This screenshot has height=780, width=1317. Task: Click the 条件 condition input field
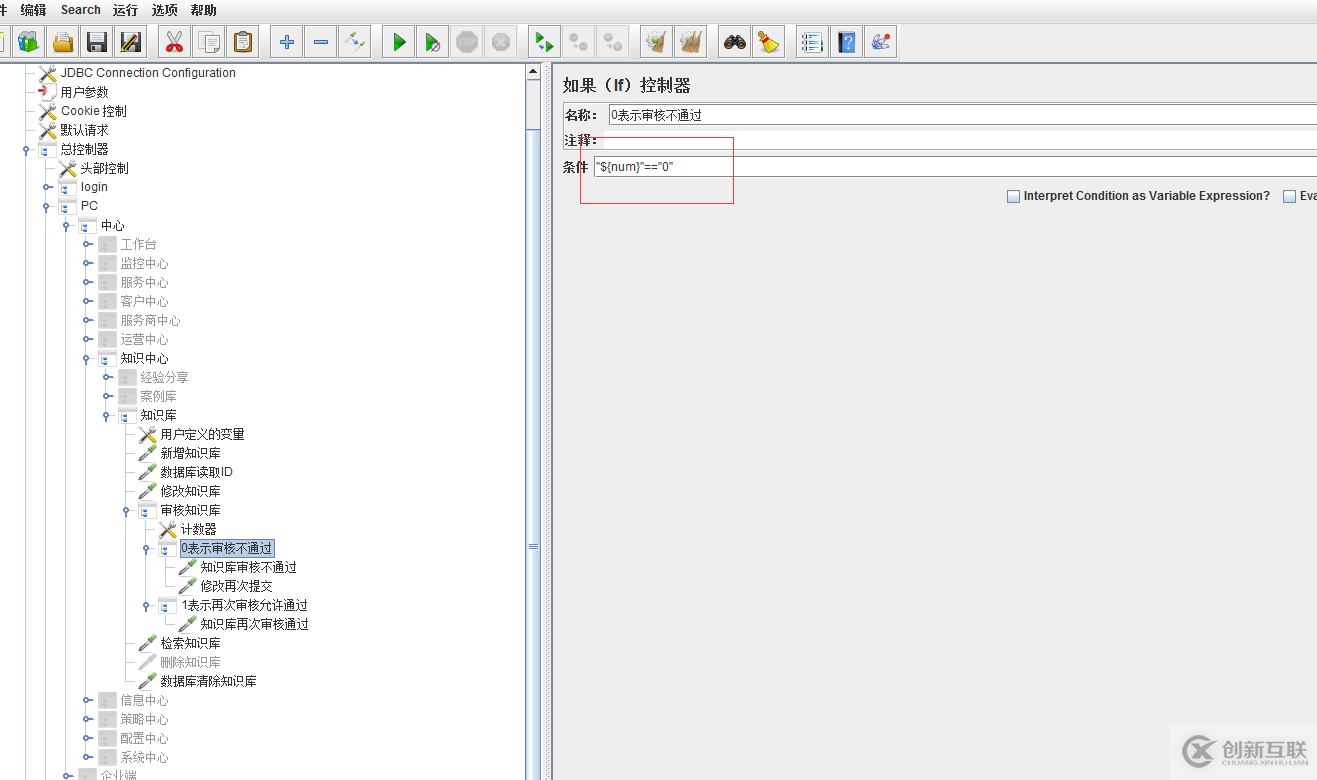tap(955, 167)
